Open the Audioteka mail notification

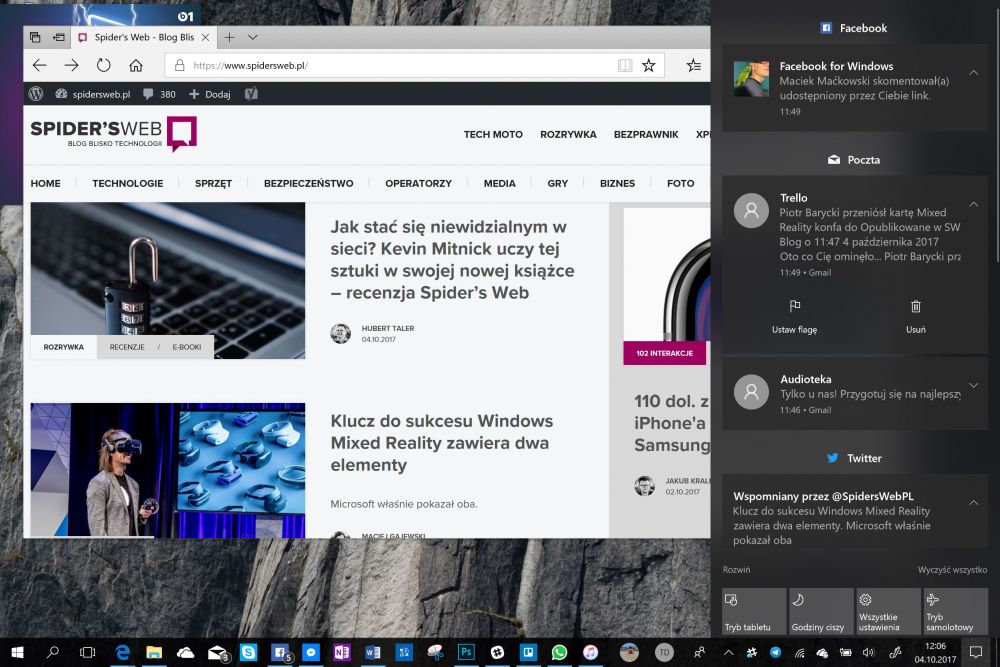(855, 392)
